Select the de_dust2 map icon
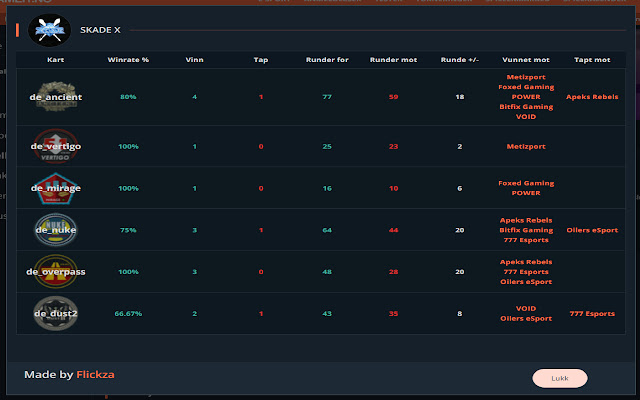The image size is (640, 400). point(56,313)
